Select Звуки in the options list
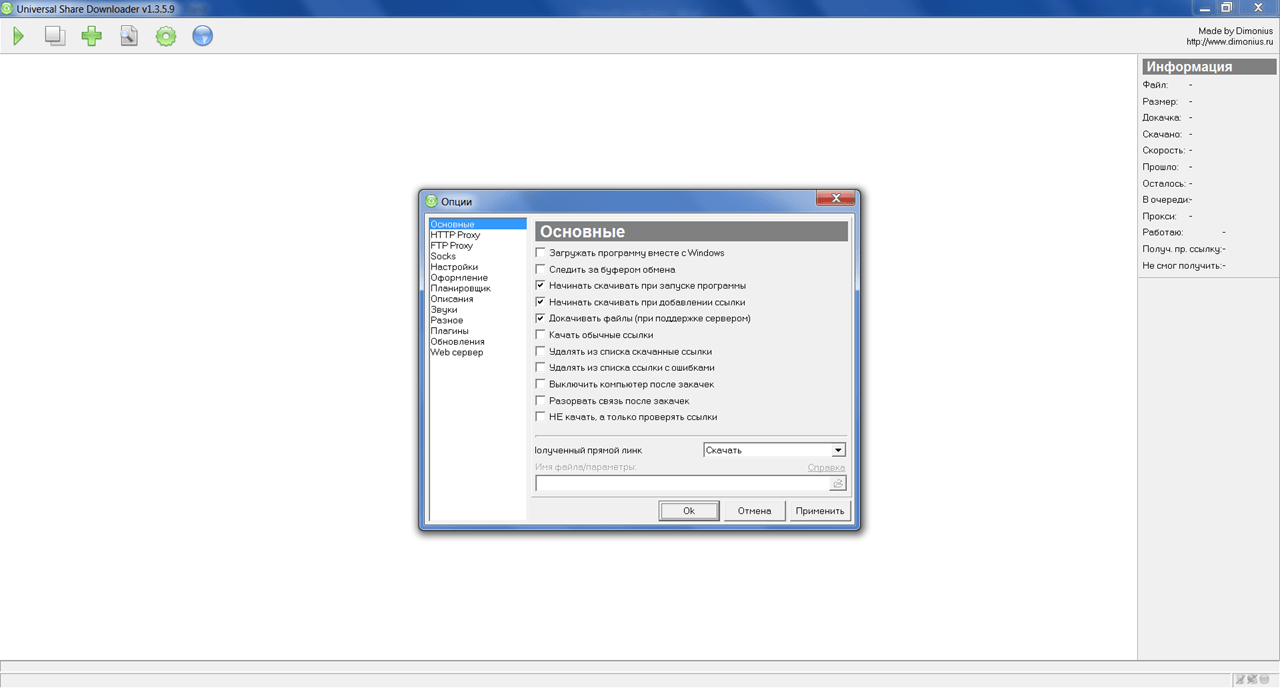The width and height of the screenshot is (1280, 688). tap(444, 310)
